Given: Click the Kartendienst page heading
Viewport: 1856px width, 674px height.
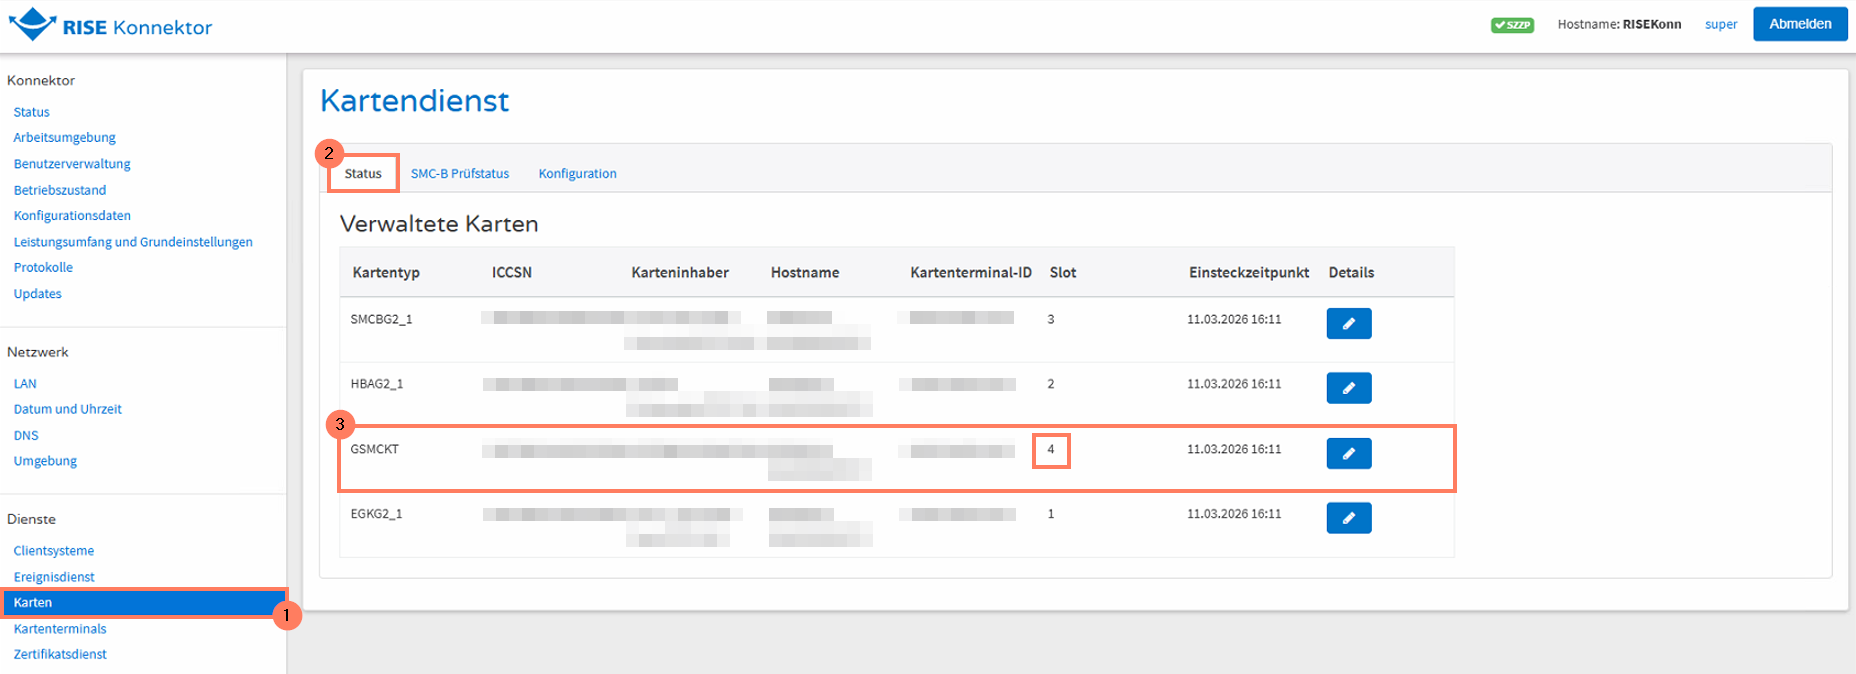Looking at the screenshot, I should pyautogui.click(x=414, y=101).
